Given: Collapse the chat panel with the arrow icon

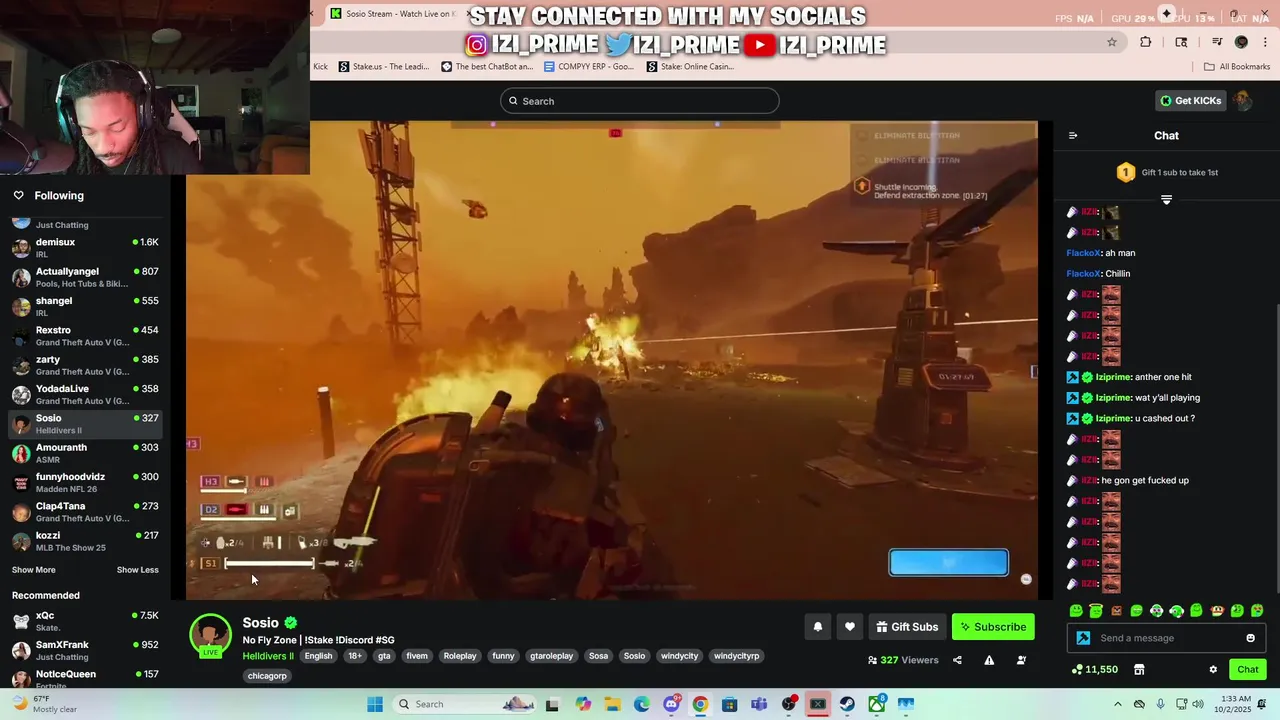Looking at the screenshot, I should point(1073,136).
